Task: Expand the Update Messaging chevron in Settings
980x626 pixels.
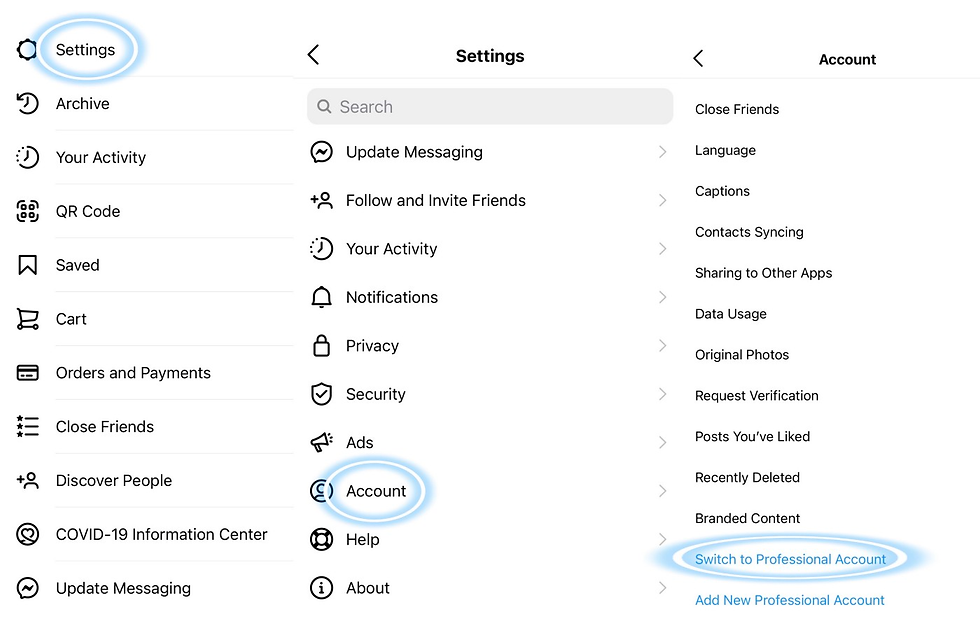Action: click(x=662, y=152)
